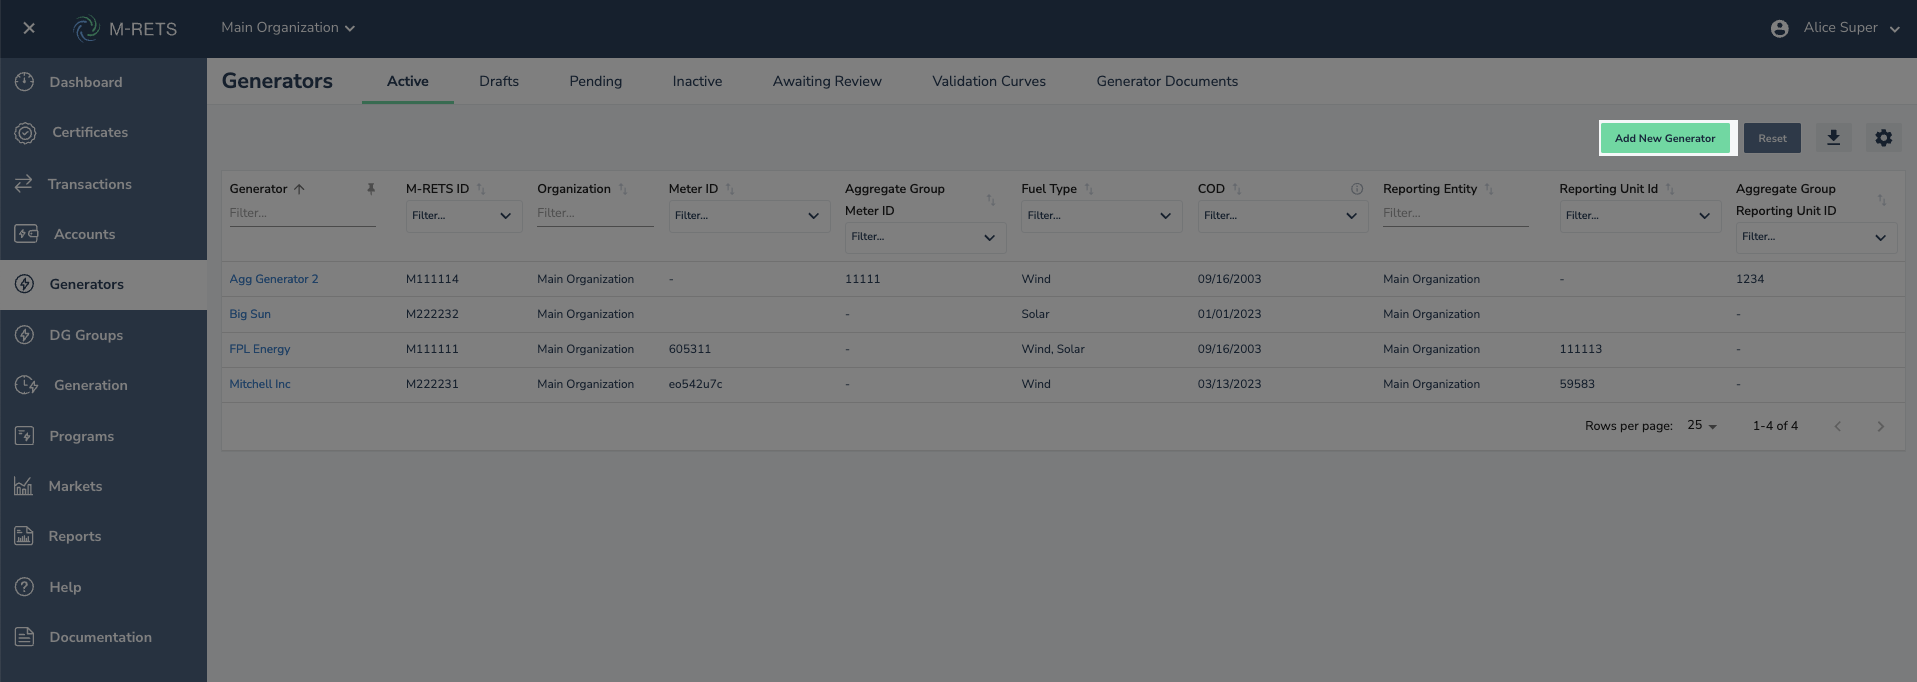Click the 1-4 of 4 pagination text
Viewport: 1917px width, 682px height.
pos(1775,426)
